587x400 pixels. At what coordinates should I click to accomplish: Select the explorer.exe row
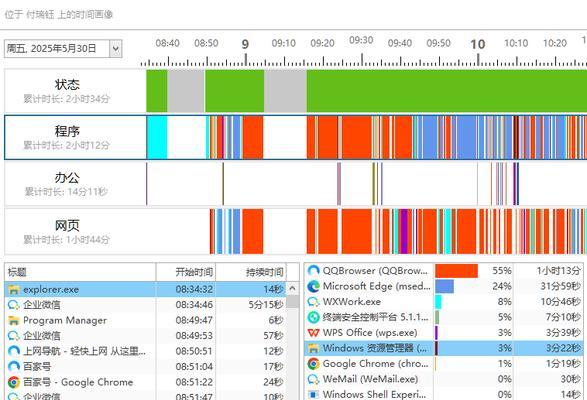click(x=145, y=290)
